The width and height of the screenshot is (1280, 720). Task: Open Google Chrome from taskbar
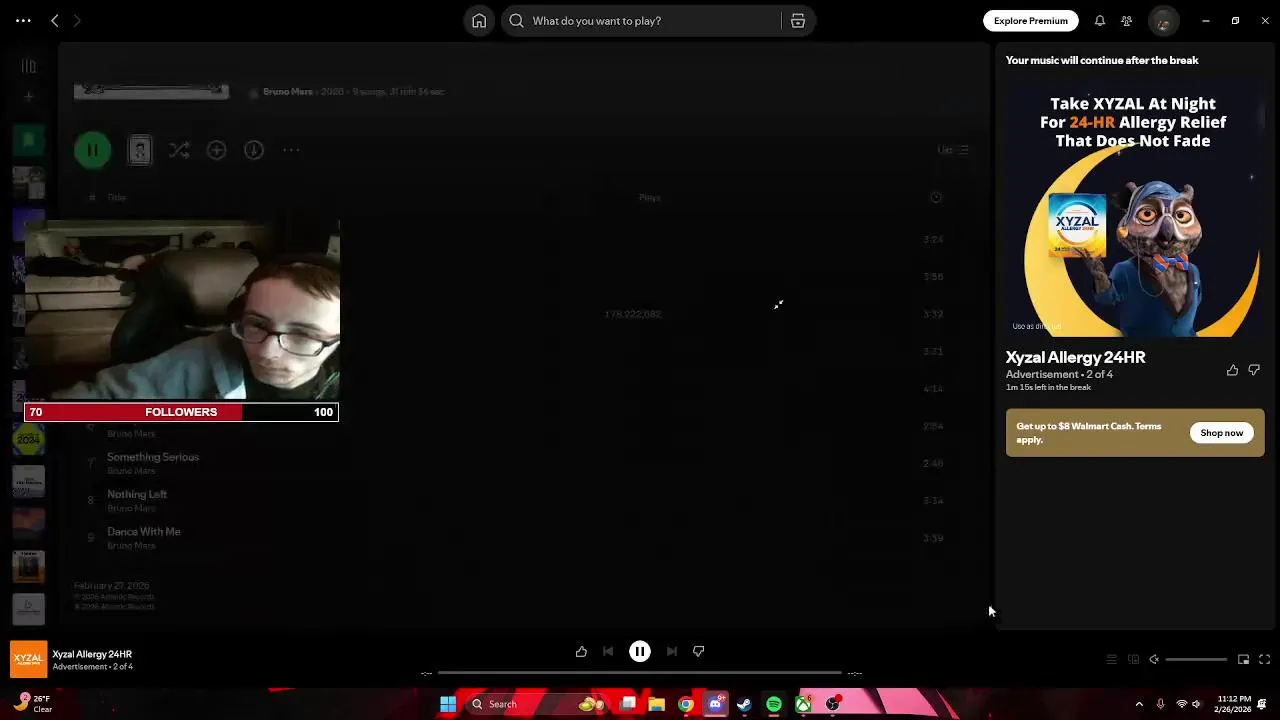coord(685,704)
